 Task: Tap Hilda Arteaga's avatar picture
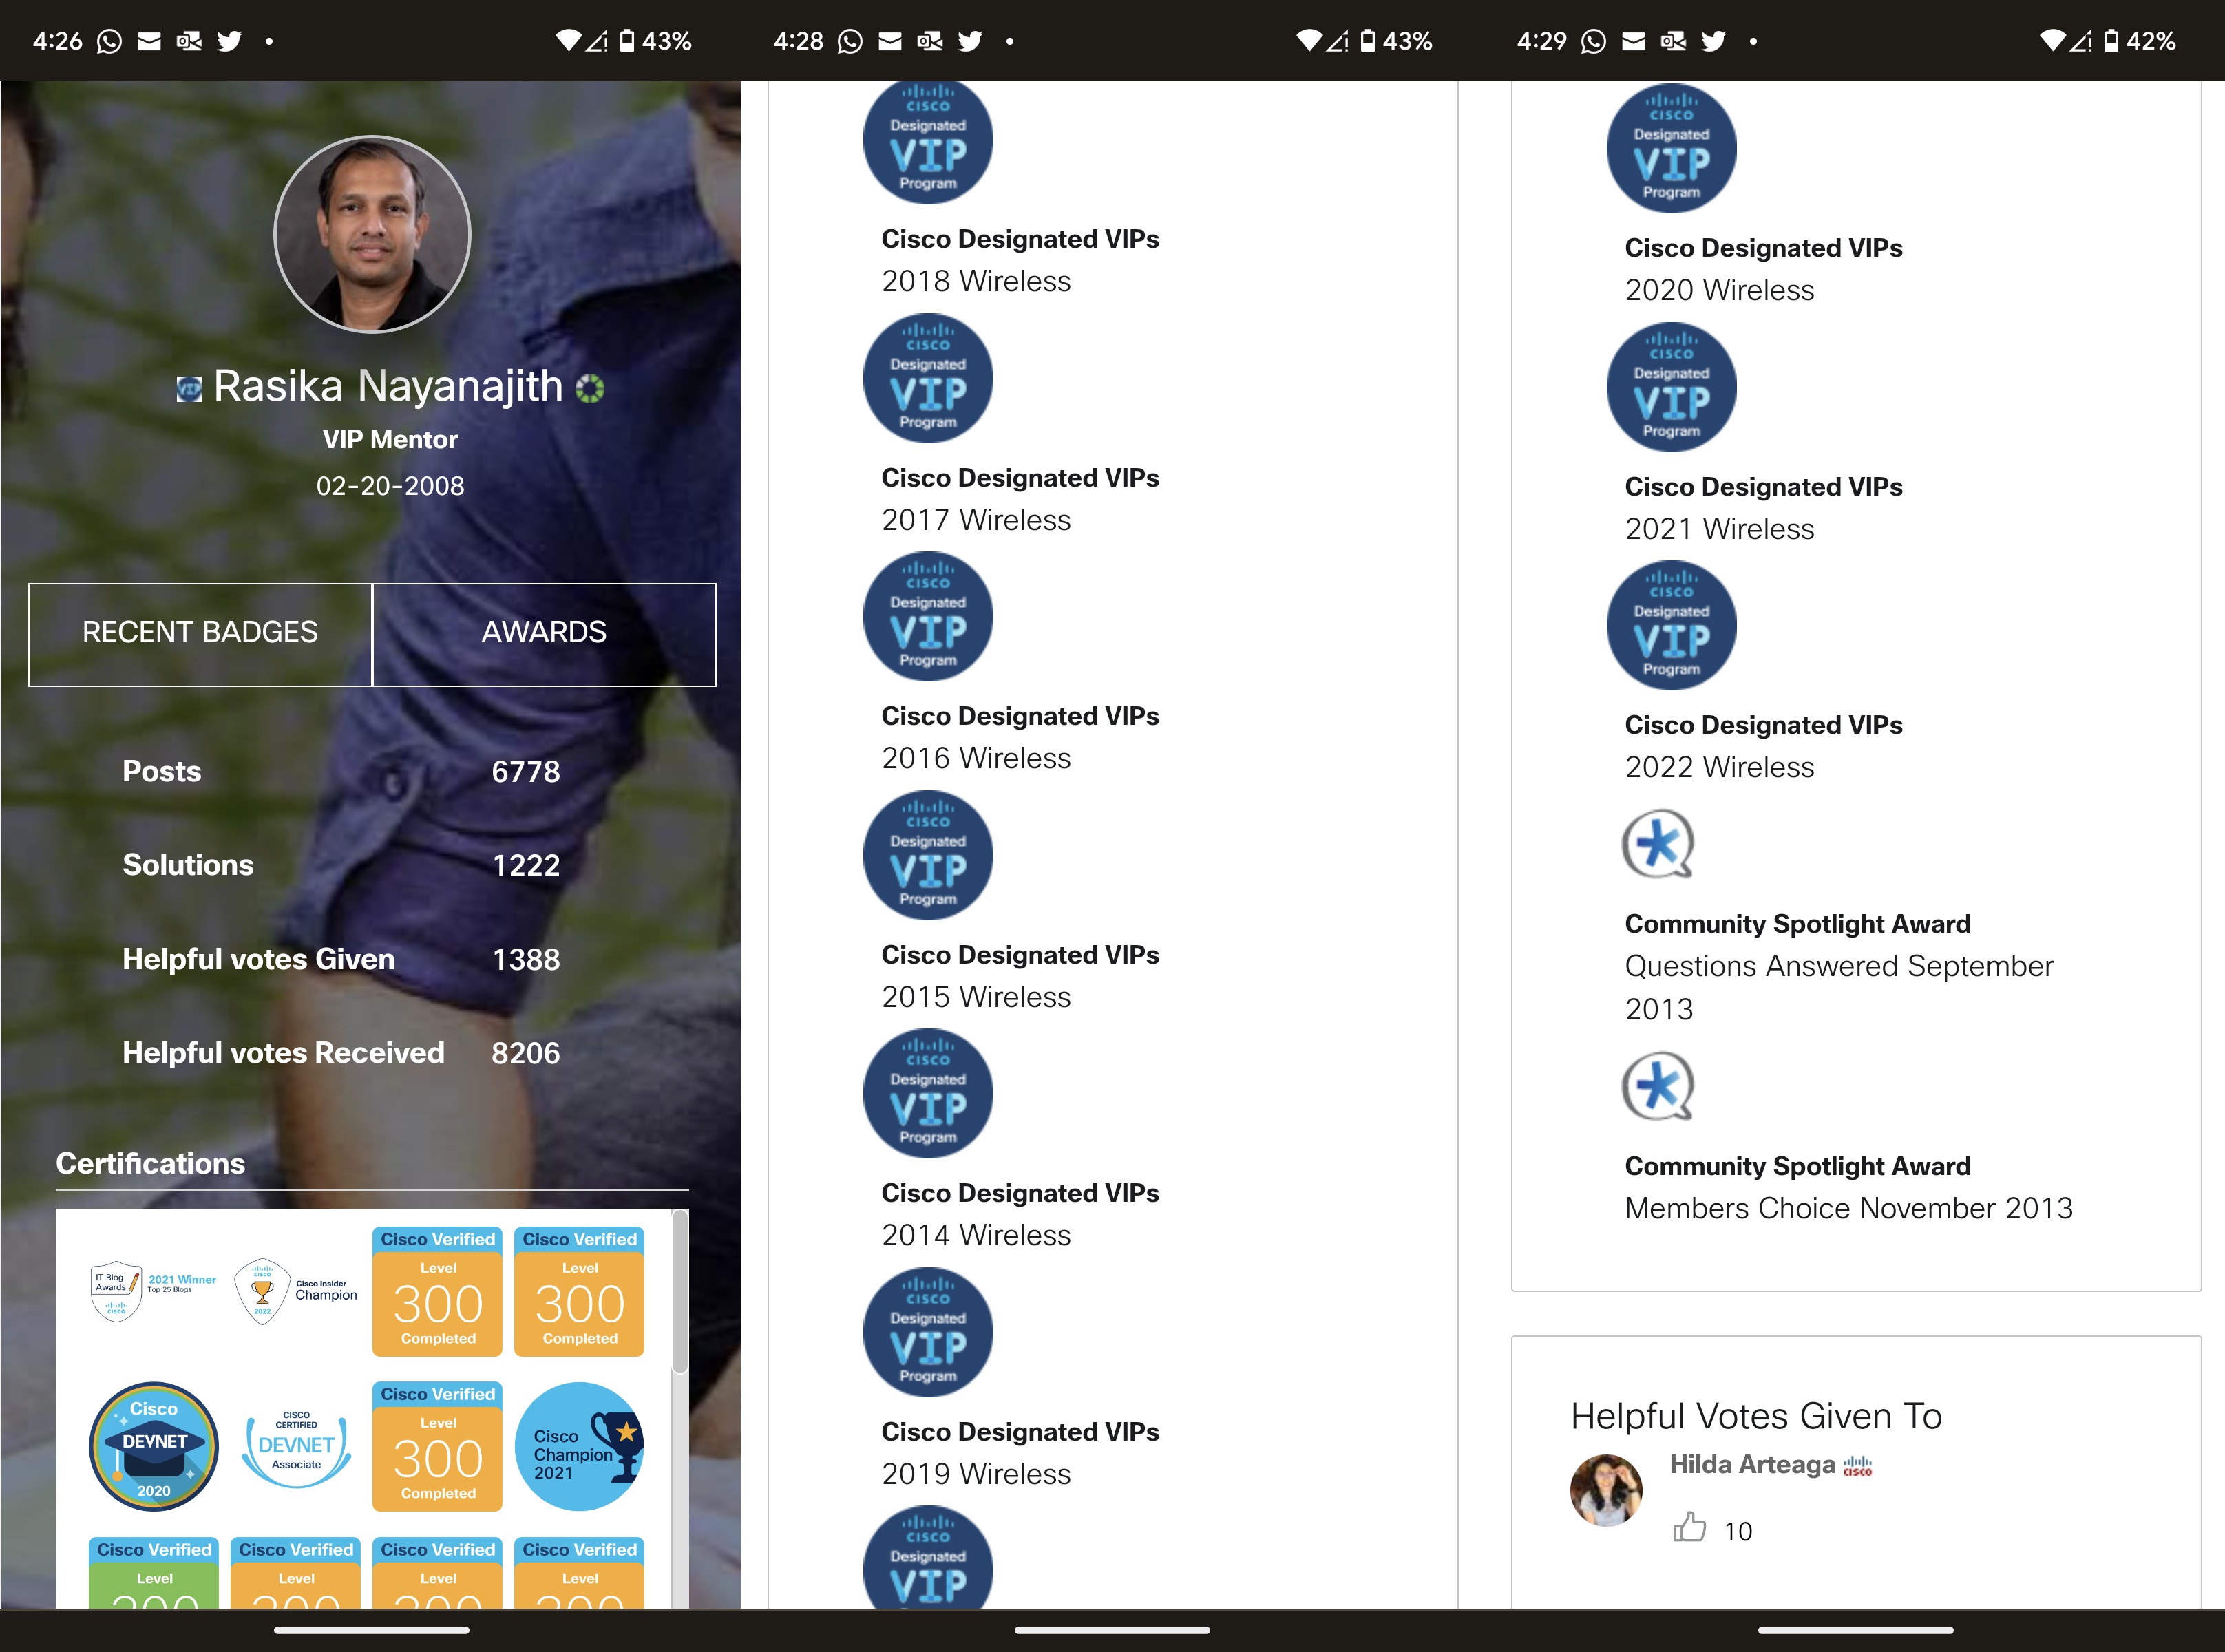[x=1606, y=1490]
